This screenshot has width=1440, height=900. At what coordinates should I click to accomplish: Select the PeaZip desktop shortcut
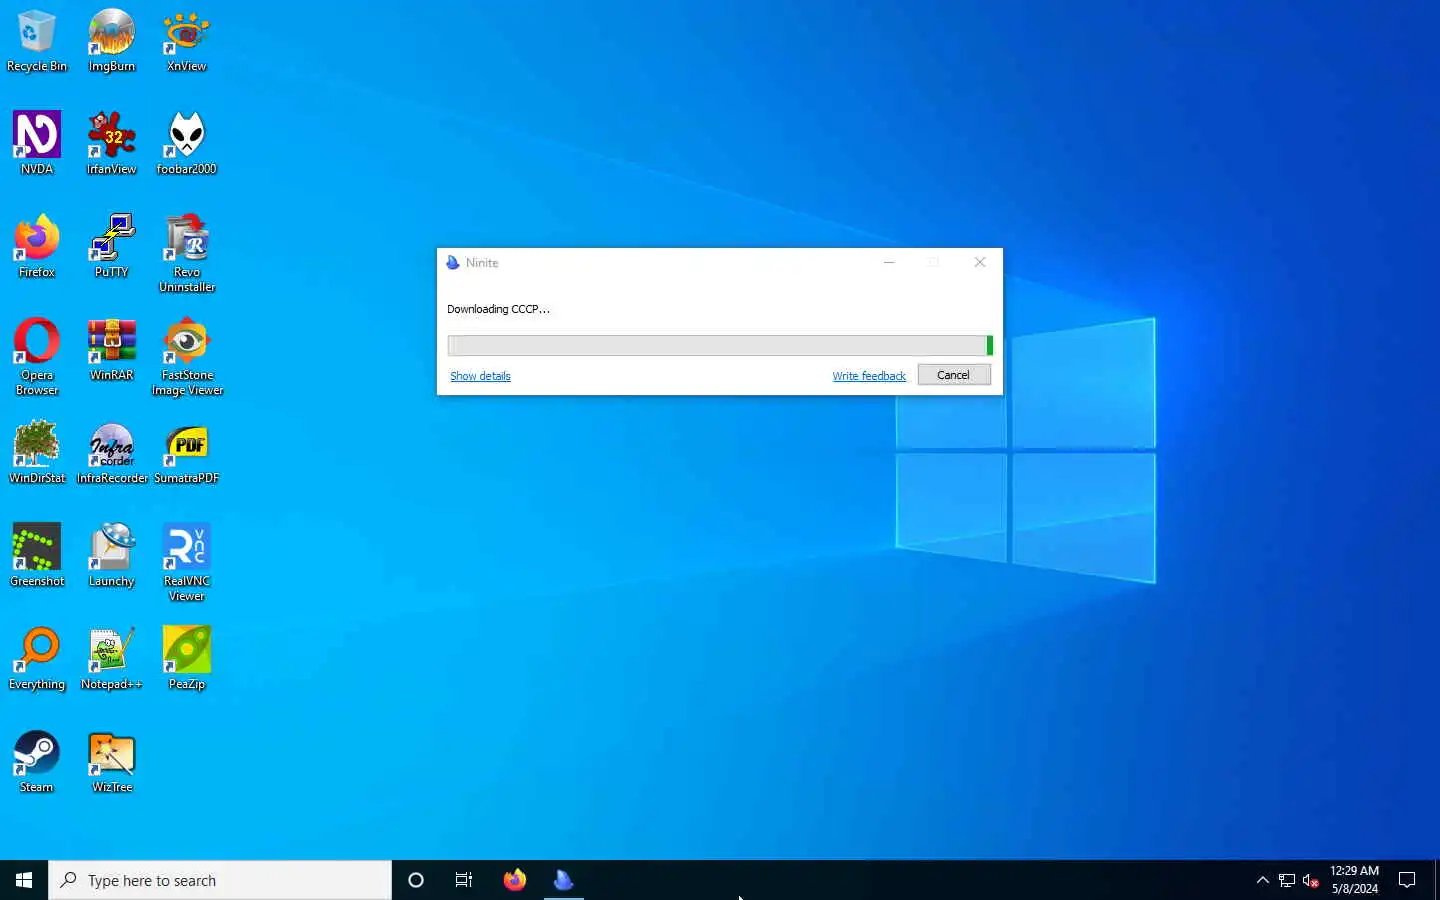click(186, 658)
